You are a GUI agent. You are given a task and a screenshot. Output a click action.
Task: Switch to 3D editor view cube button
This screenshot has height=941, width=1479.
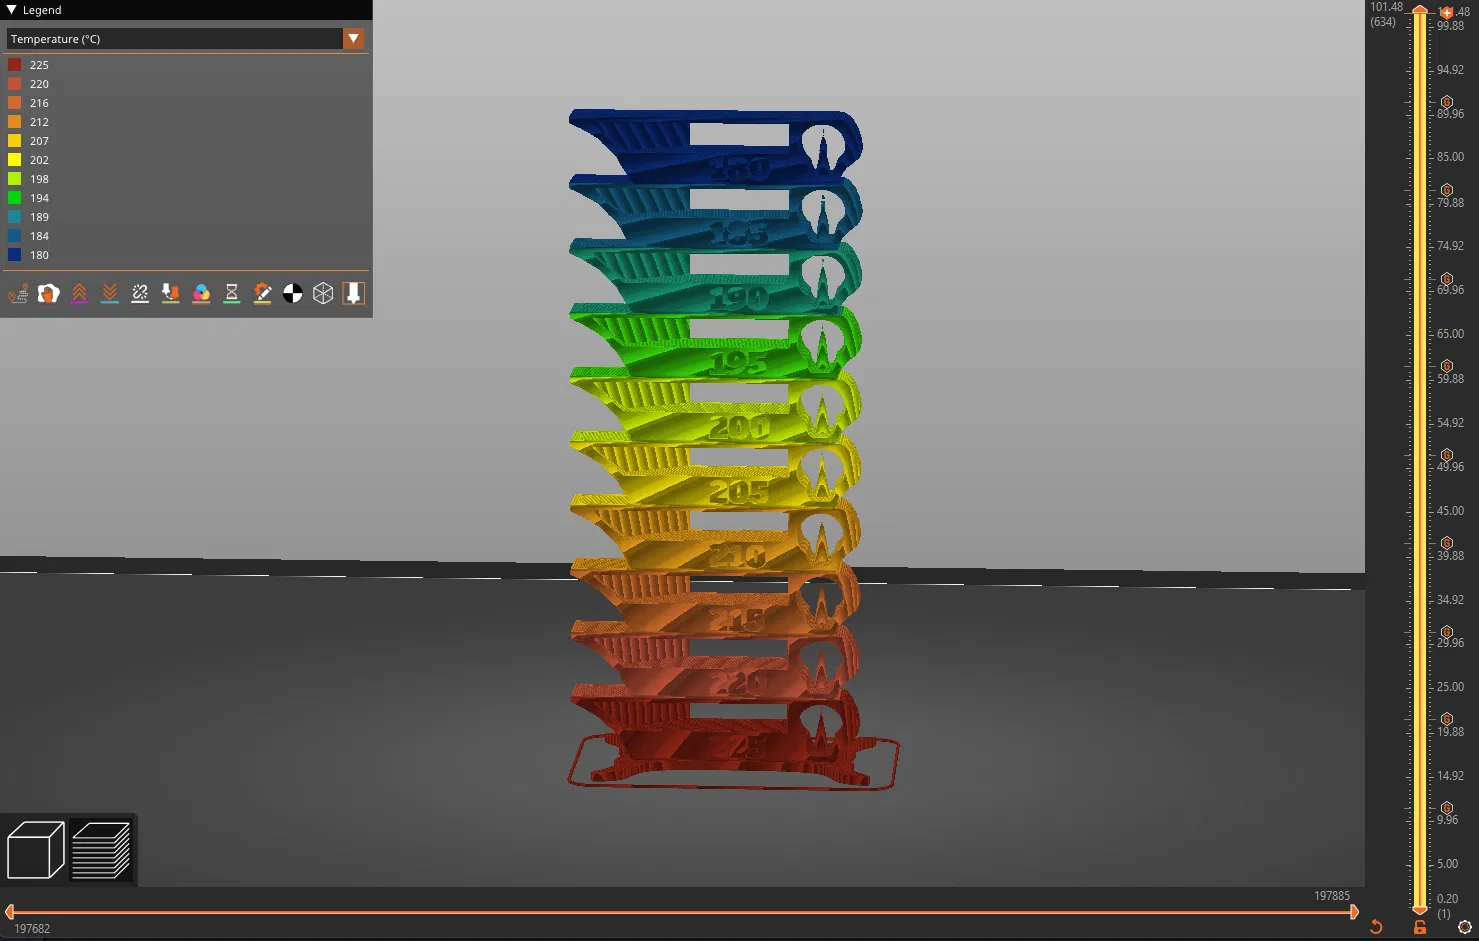(x=36, y=850)
